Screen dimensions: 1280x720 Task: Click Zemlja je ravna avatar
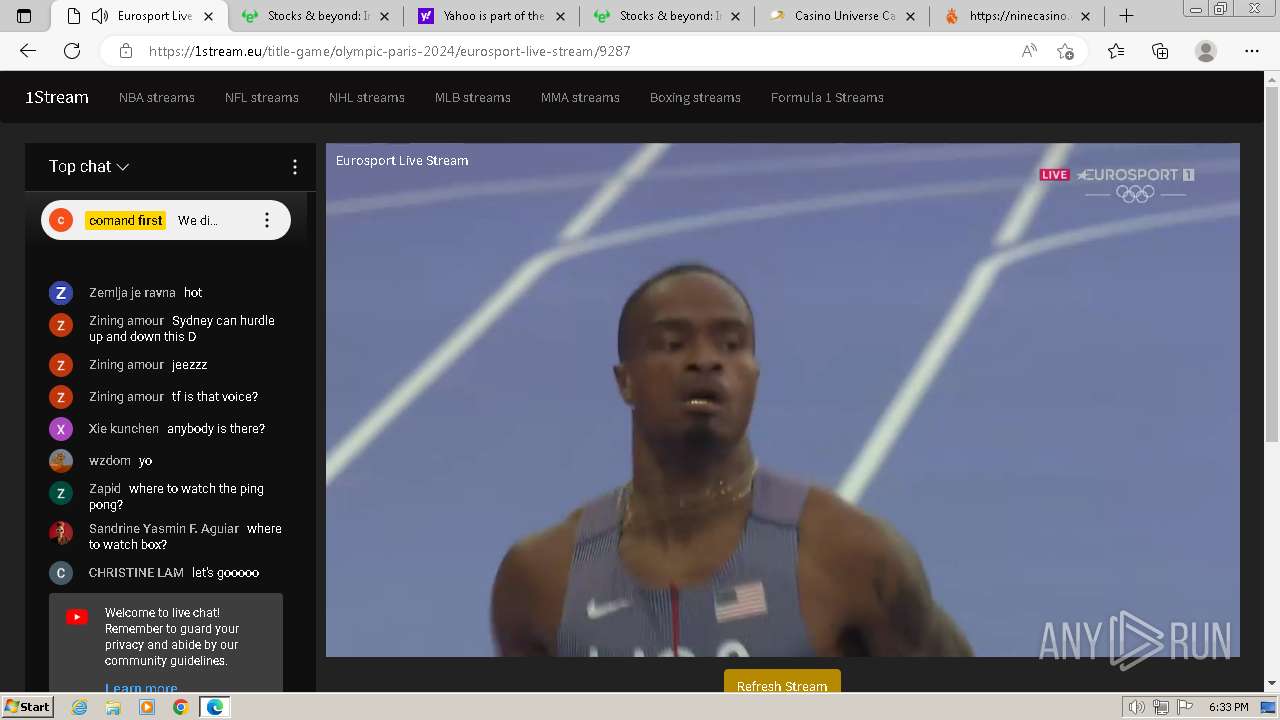point(61,293)
